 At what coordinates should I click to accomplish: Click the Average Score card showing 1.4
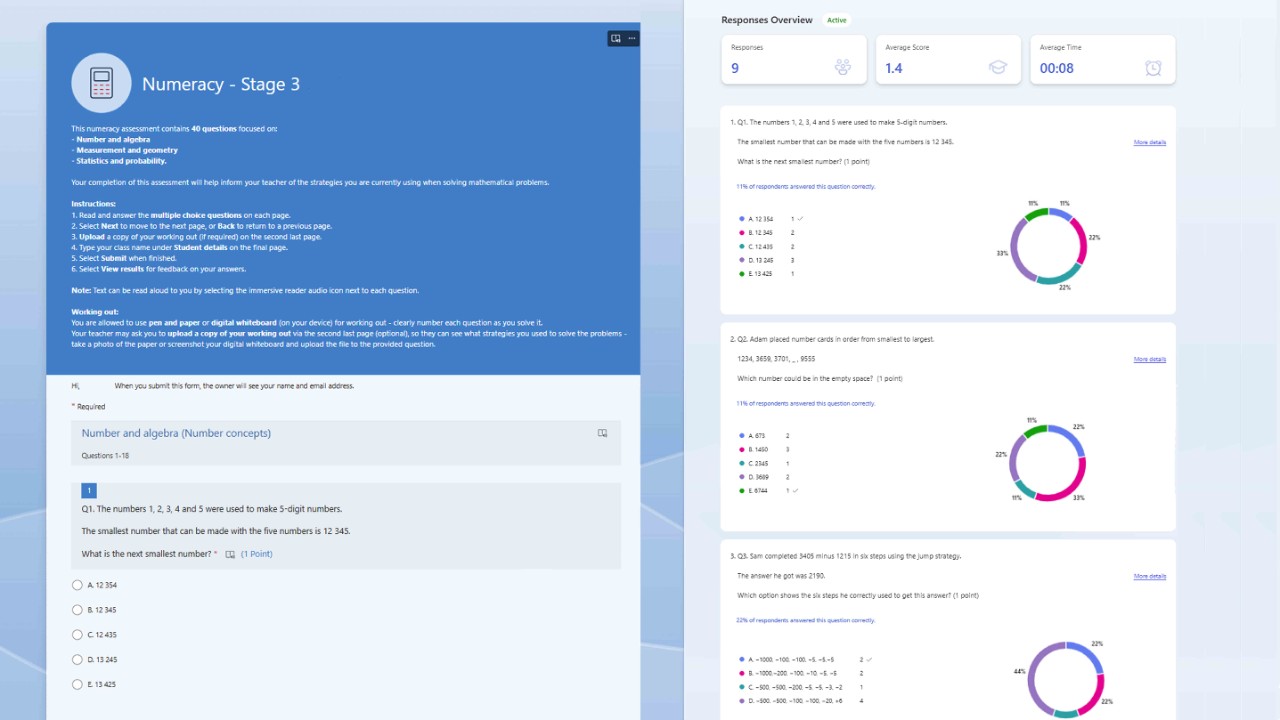948,60
